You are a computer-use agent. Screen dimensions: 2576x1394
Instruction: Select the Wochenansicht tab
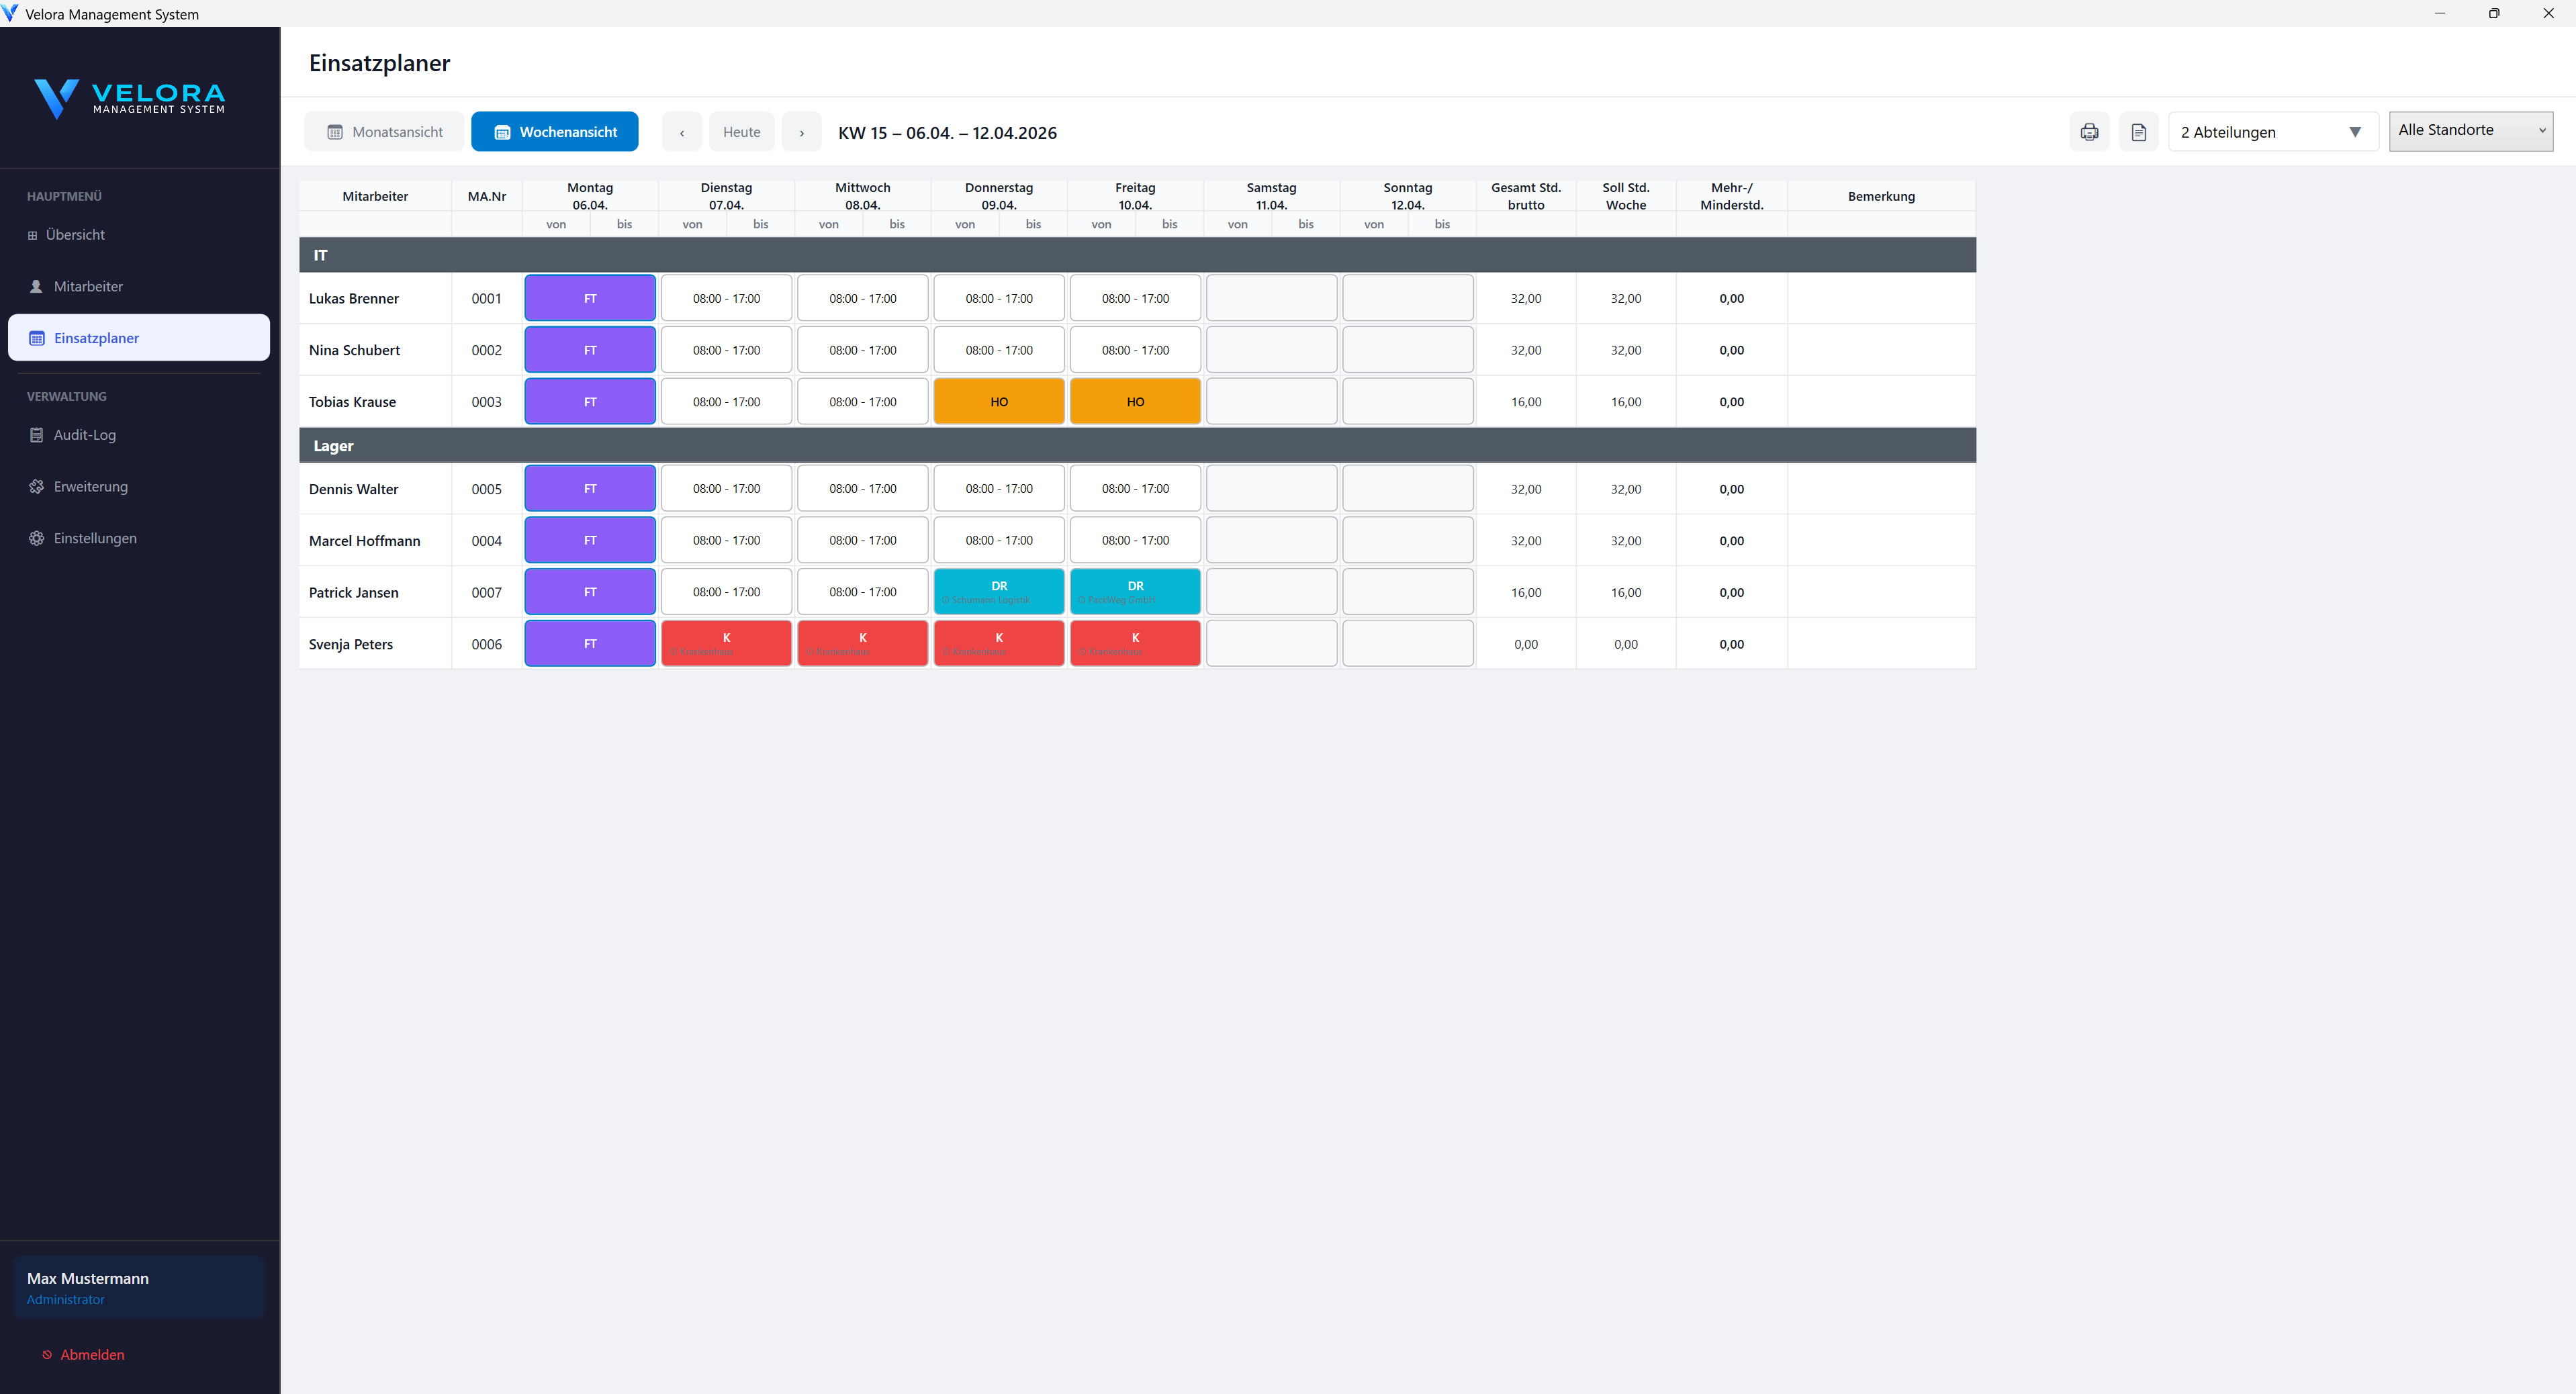point(555,132)
